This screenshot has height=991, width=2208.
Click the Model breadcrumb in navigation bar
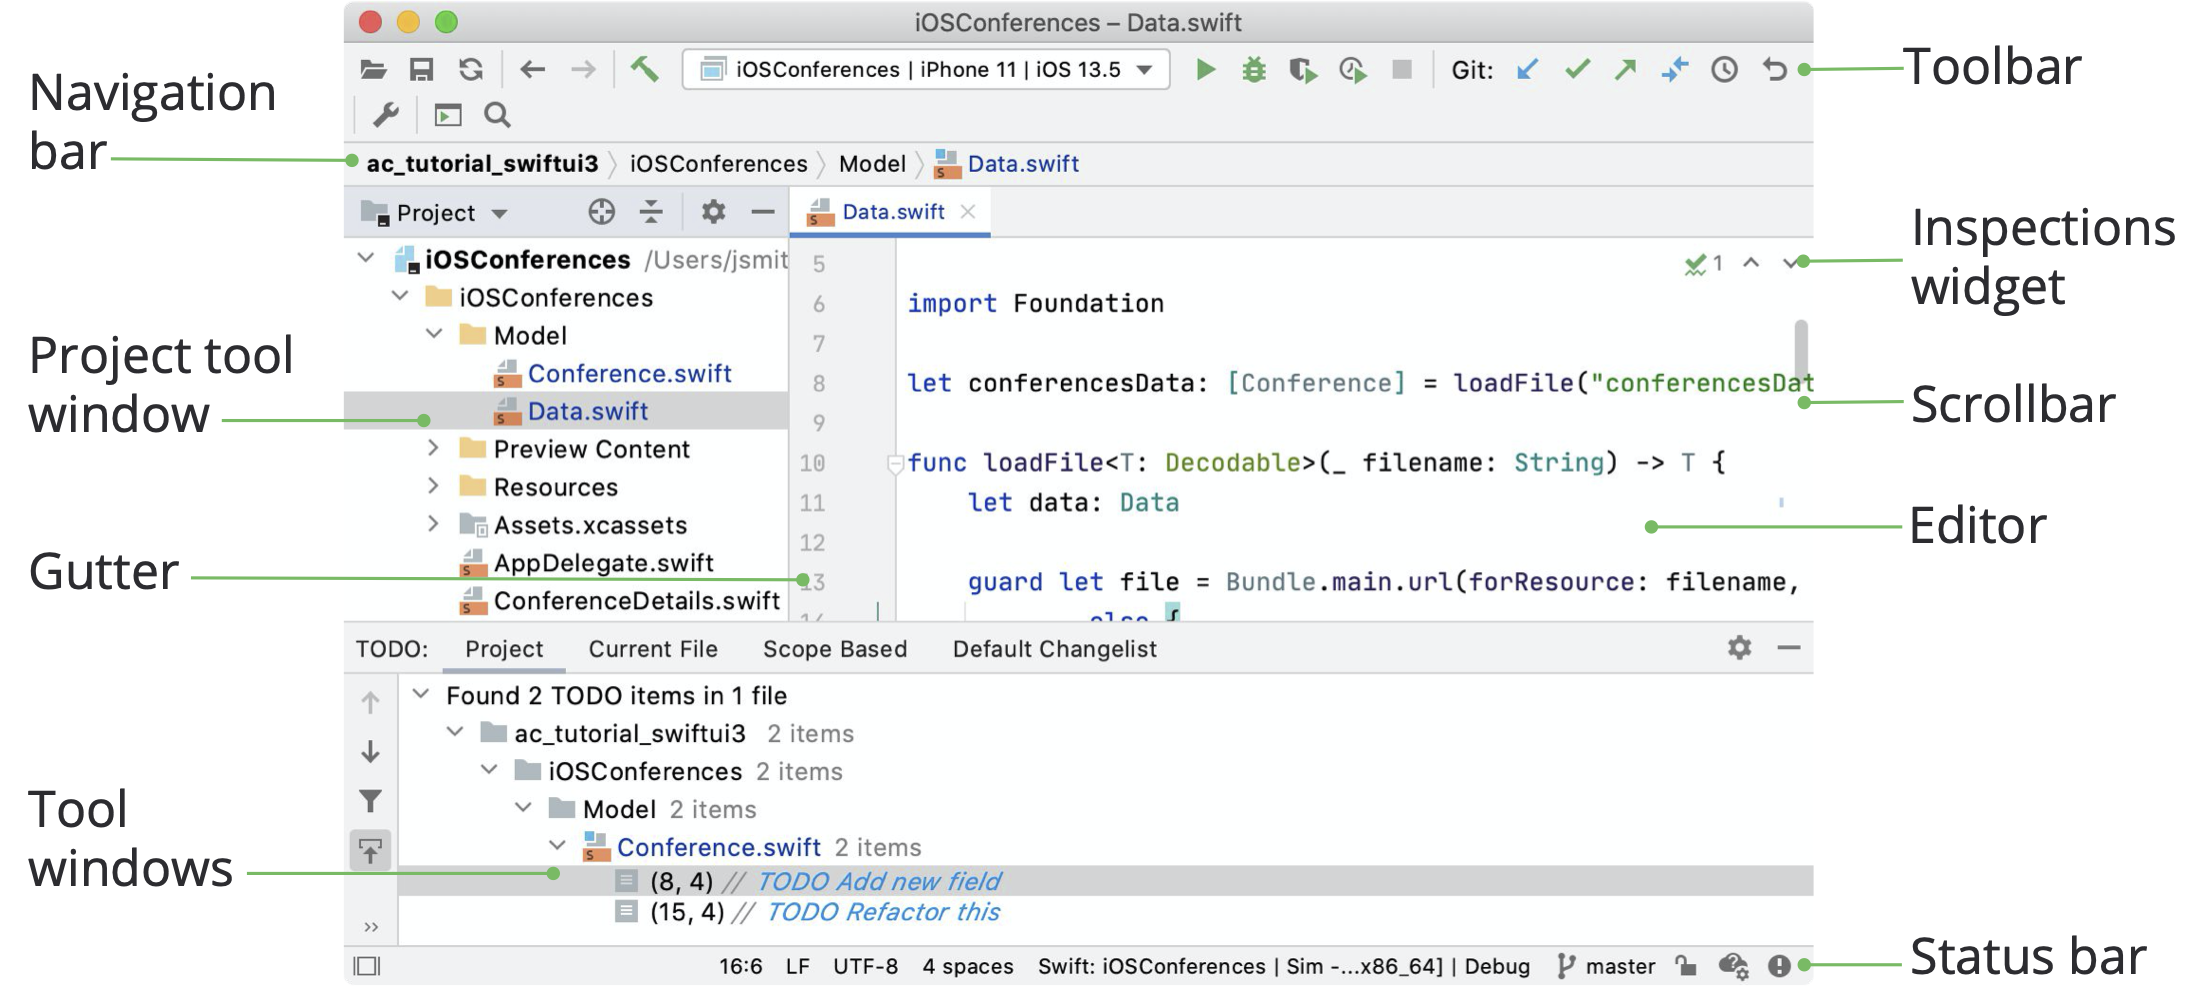tap(872, 163)
